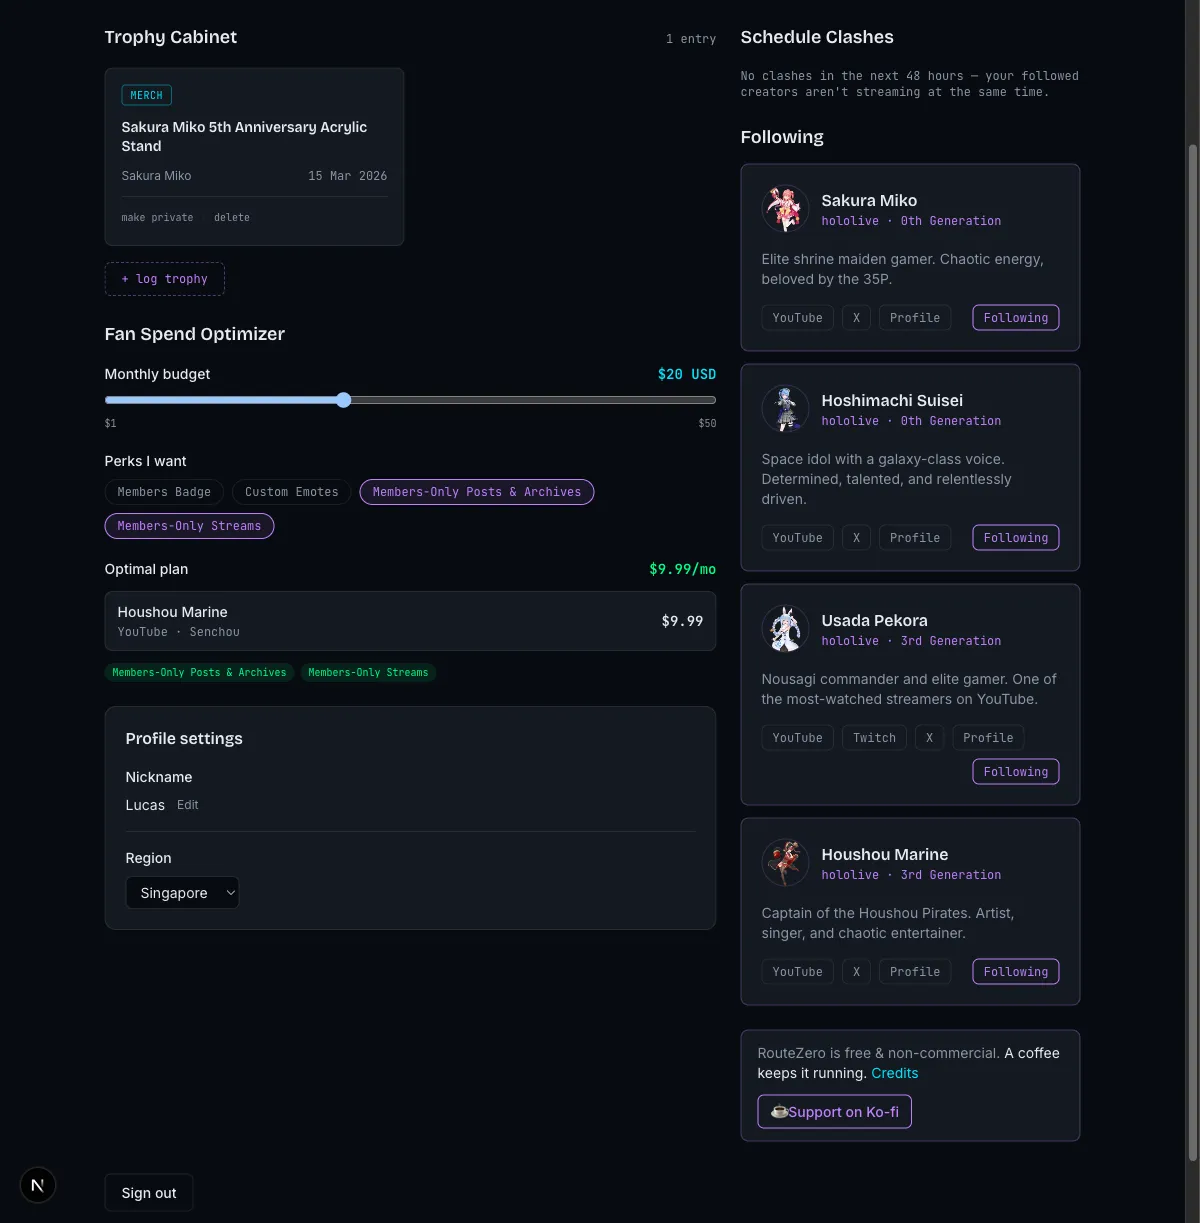Open Usada Pekora's YouTube link

pyautogui.click(x=798, y=738)
